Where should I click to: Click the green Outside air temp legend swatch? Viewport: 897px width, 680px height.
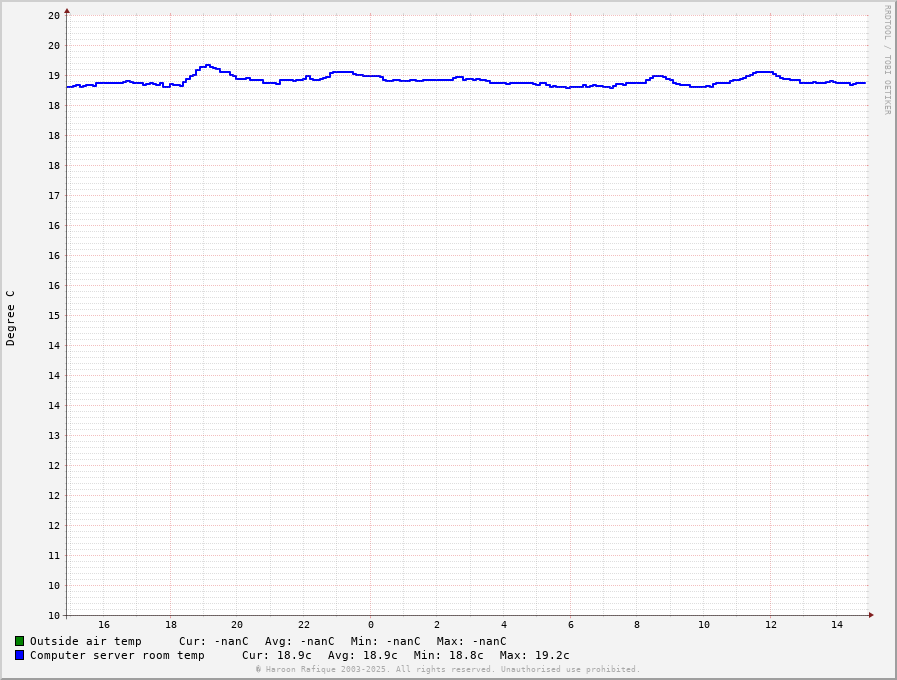(x=19, y=641)
